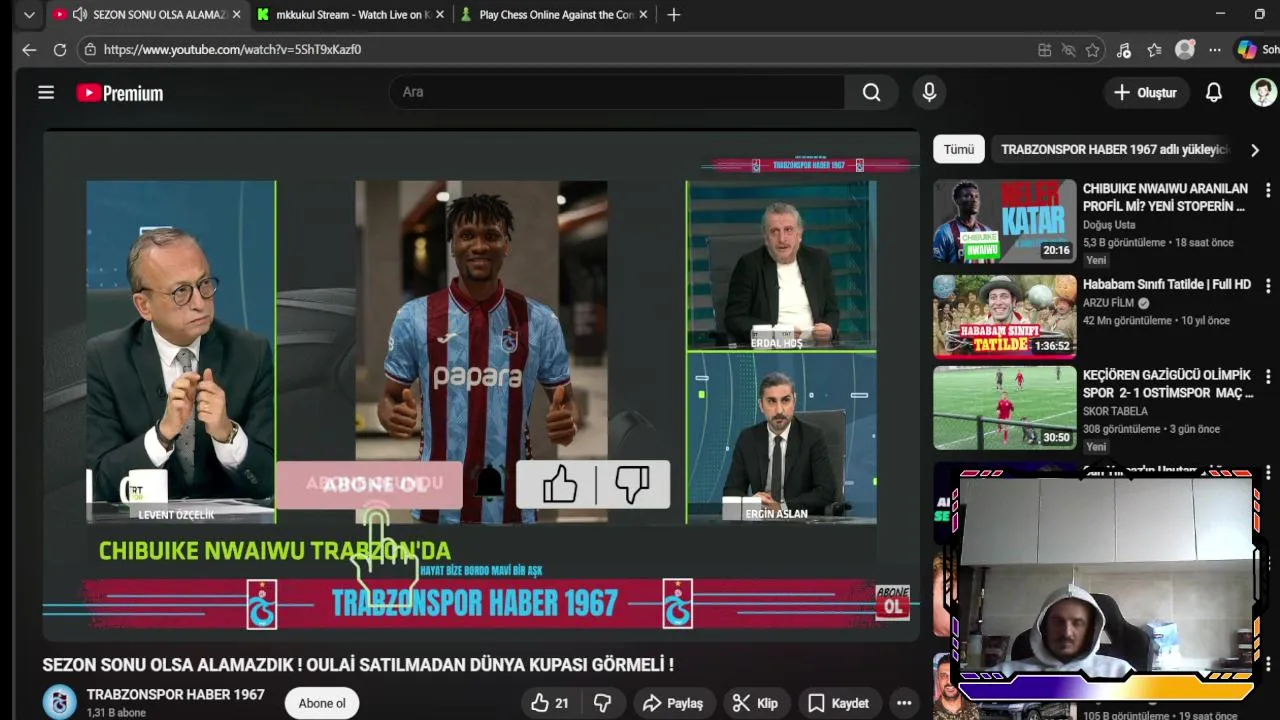The height and width of the screenshot is (720, 1280).
Task: Open Hababam Sınıfı Tatilde Full HD title
Action: pos(1166,284)
